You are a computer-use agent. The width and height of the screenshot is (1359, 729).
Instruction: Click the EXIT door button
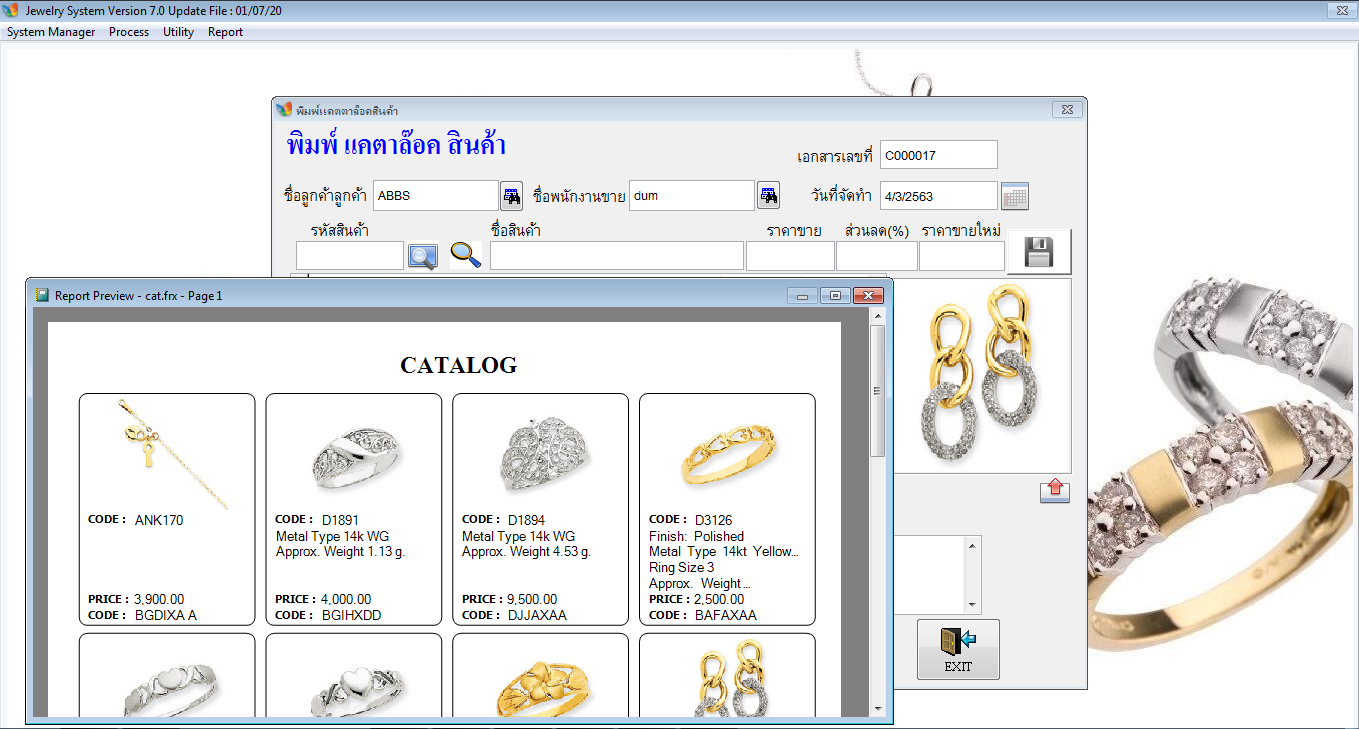pyautogui.click(x=958, y=650)
